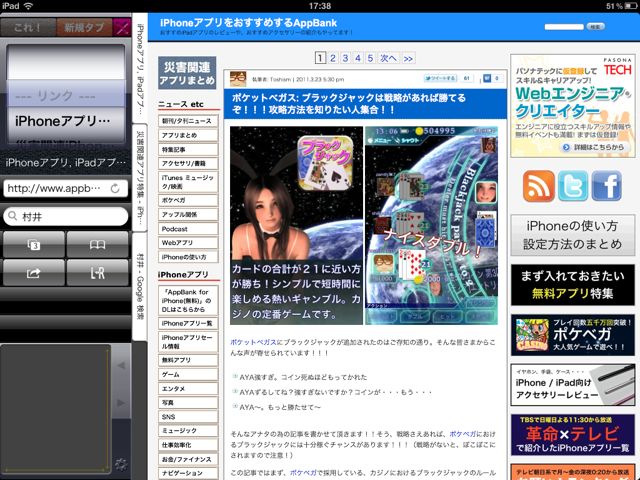Image resolution: width=640 pixels, height=480 pixels.
Task: Select --- リンク --- in the picker wheel
Action: 66,96
